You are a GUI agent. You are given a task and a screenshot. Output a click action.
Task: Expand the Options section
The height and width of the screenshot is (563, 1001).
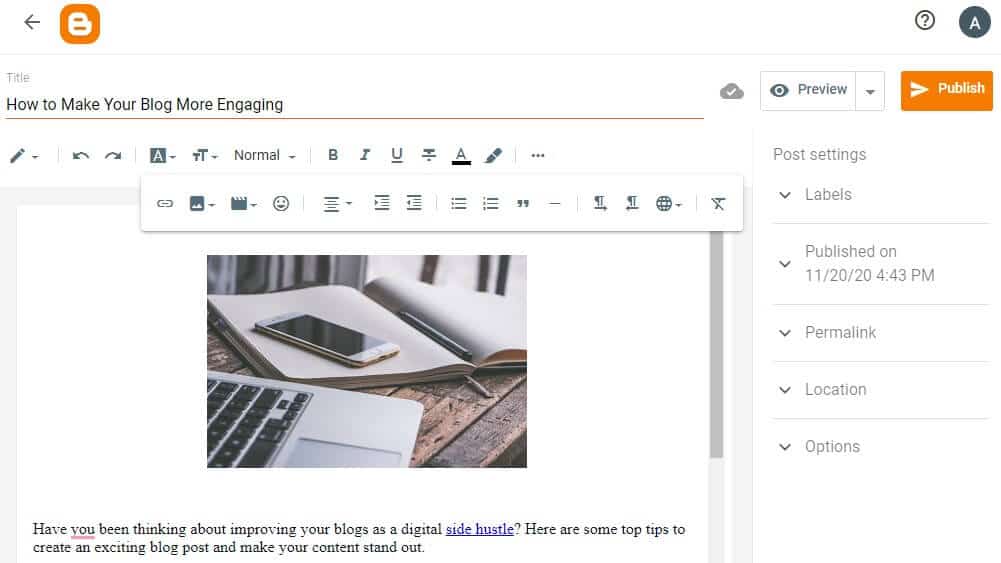click(881, 446)
